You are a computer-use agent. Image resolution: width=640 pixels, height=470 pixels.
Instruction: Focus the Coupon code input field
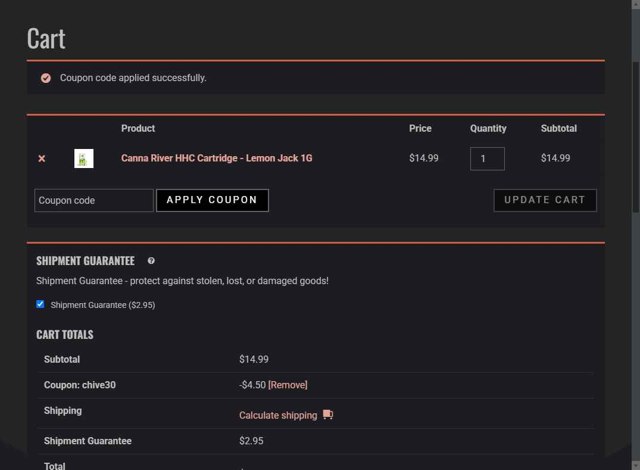pos(94,200)
